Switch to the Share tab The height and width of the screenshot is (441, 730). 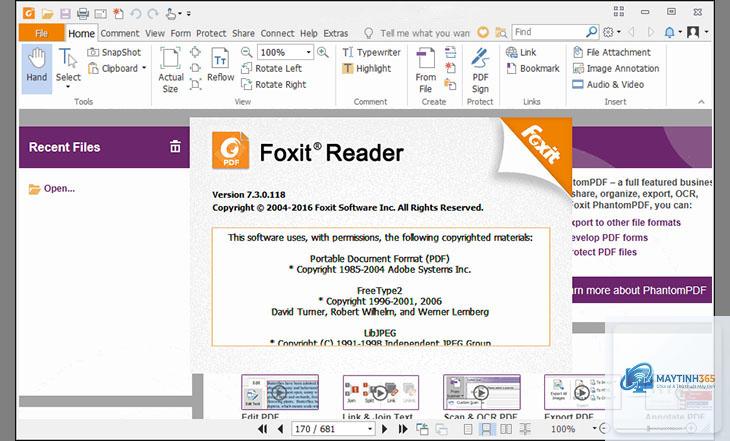[x=243, y=33]
